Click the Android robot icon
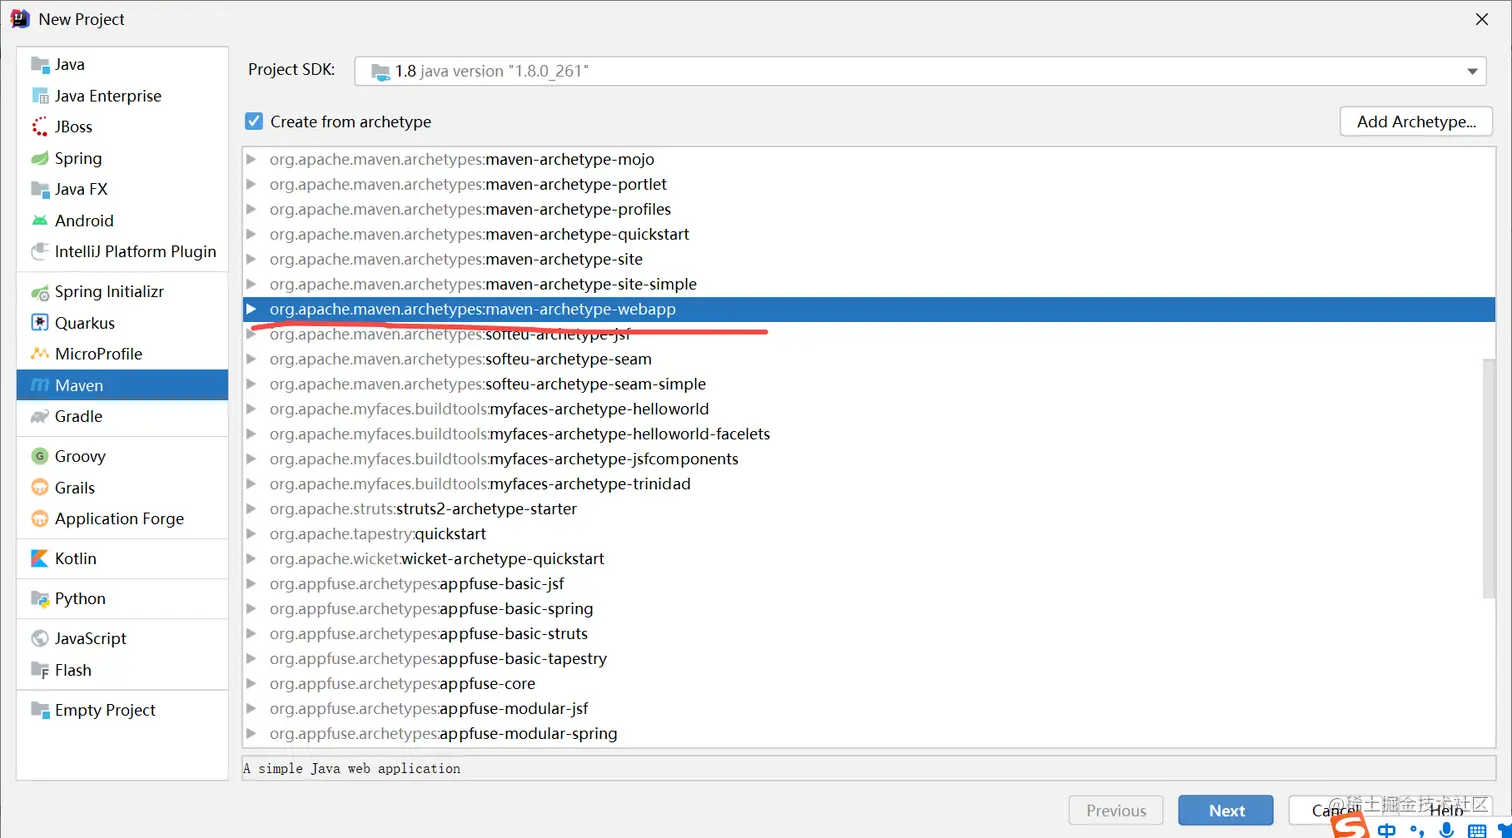 point(40,220)
